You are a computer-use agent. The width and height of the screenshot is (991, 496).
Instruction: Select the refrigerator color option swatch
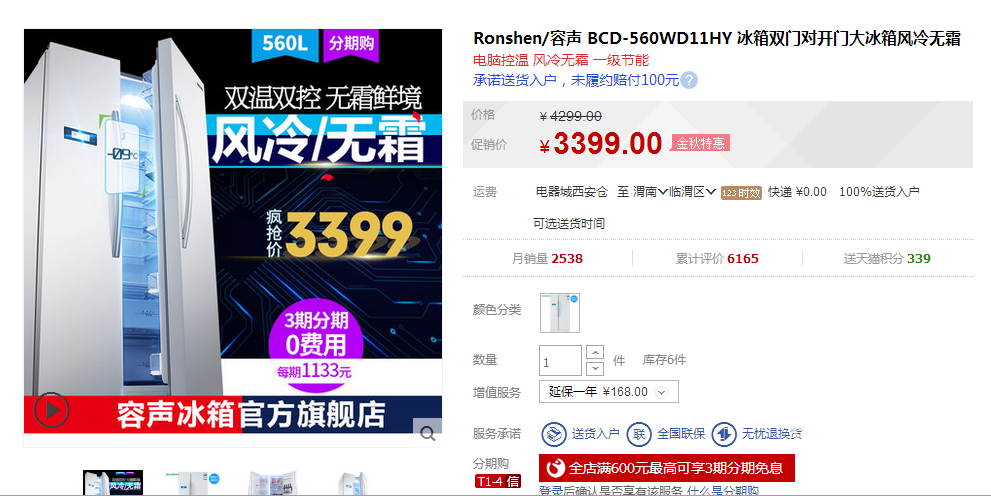coord(559,313)
